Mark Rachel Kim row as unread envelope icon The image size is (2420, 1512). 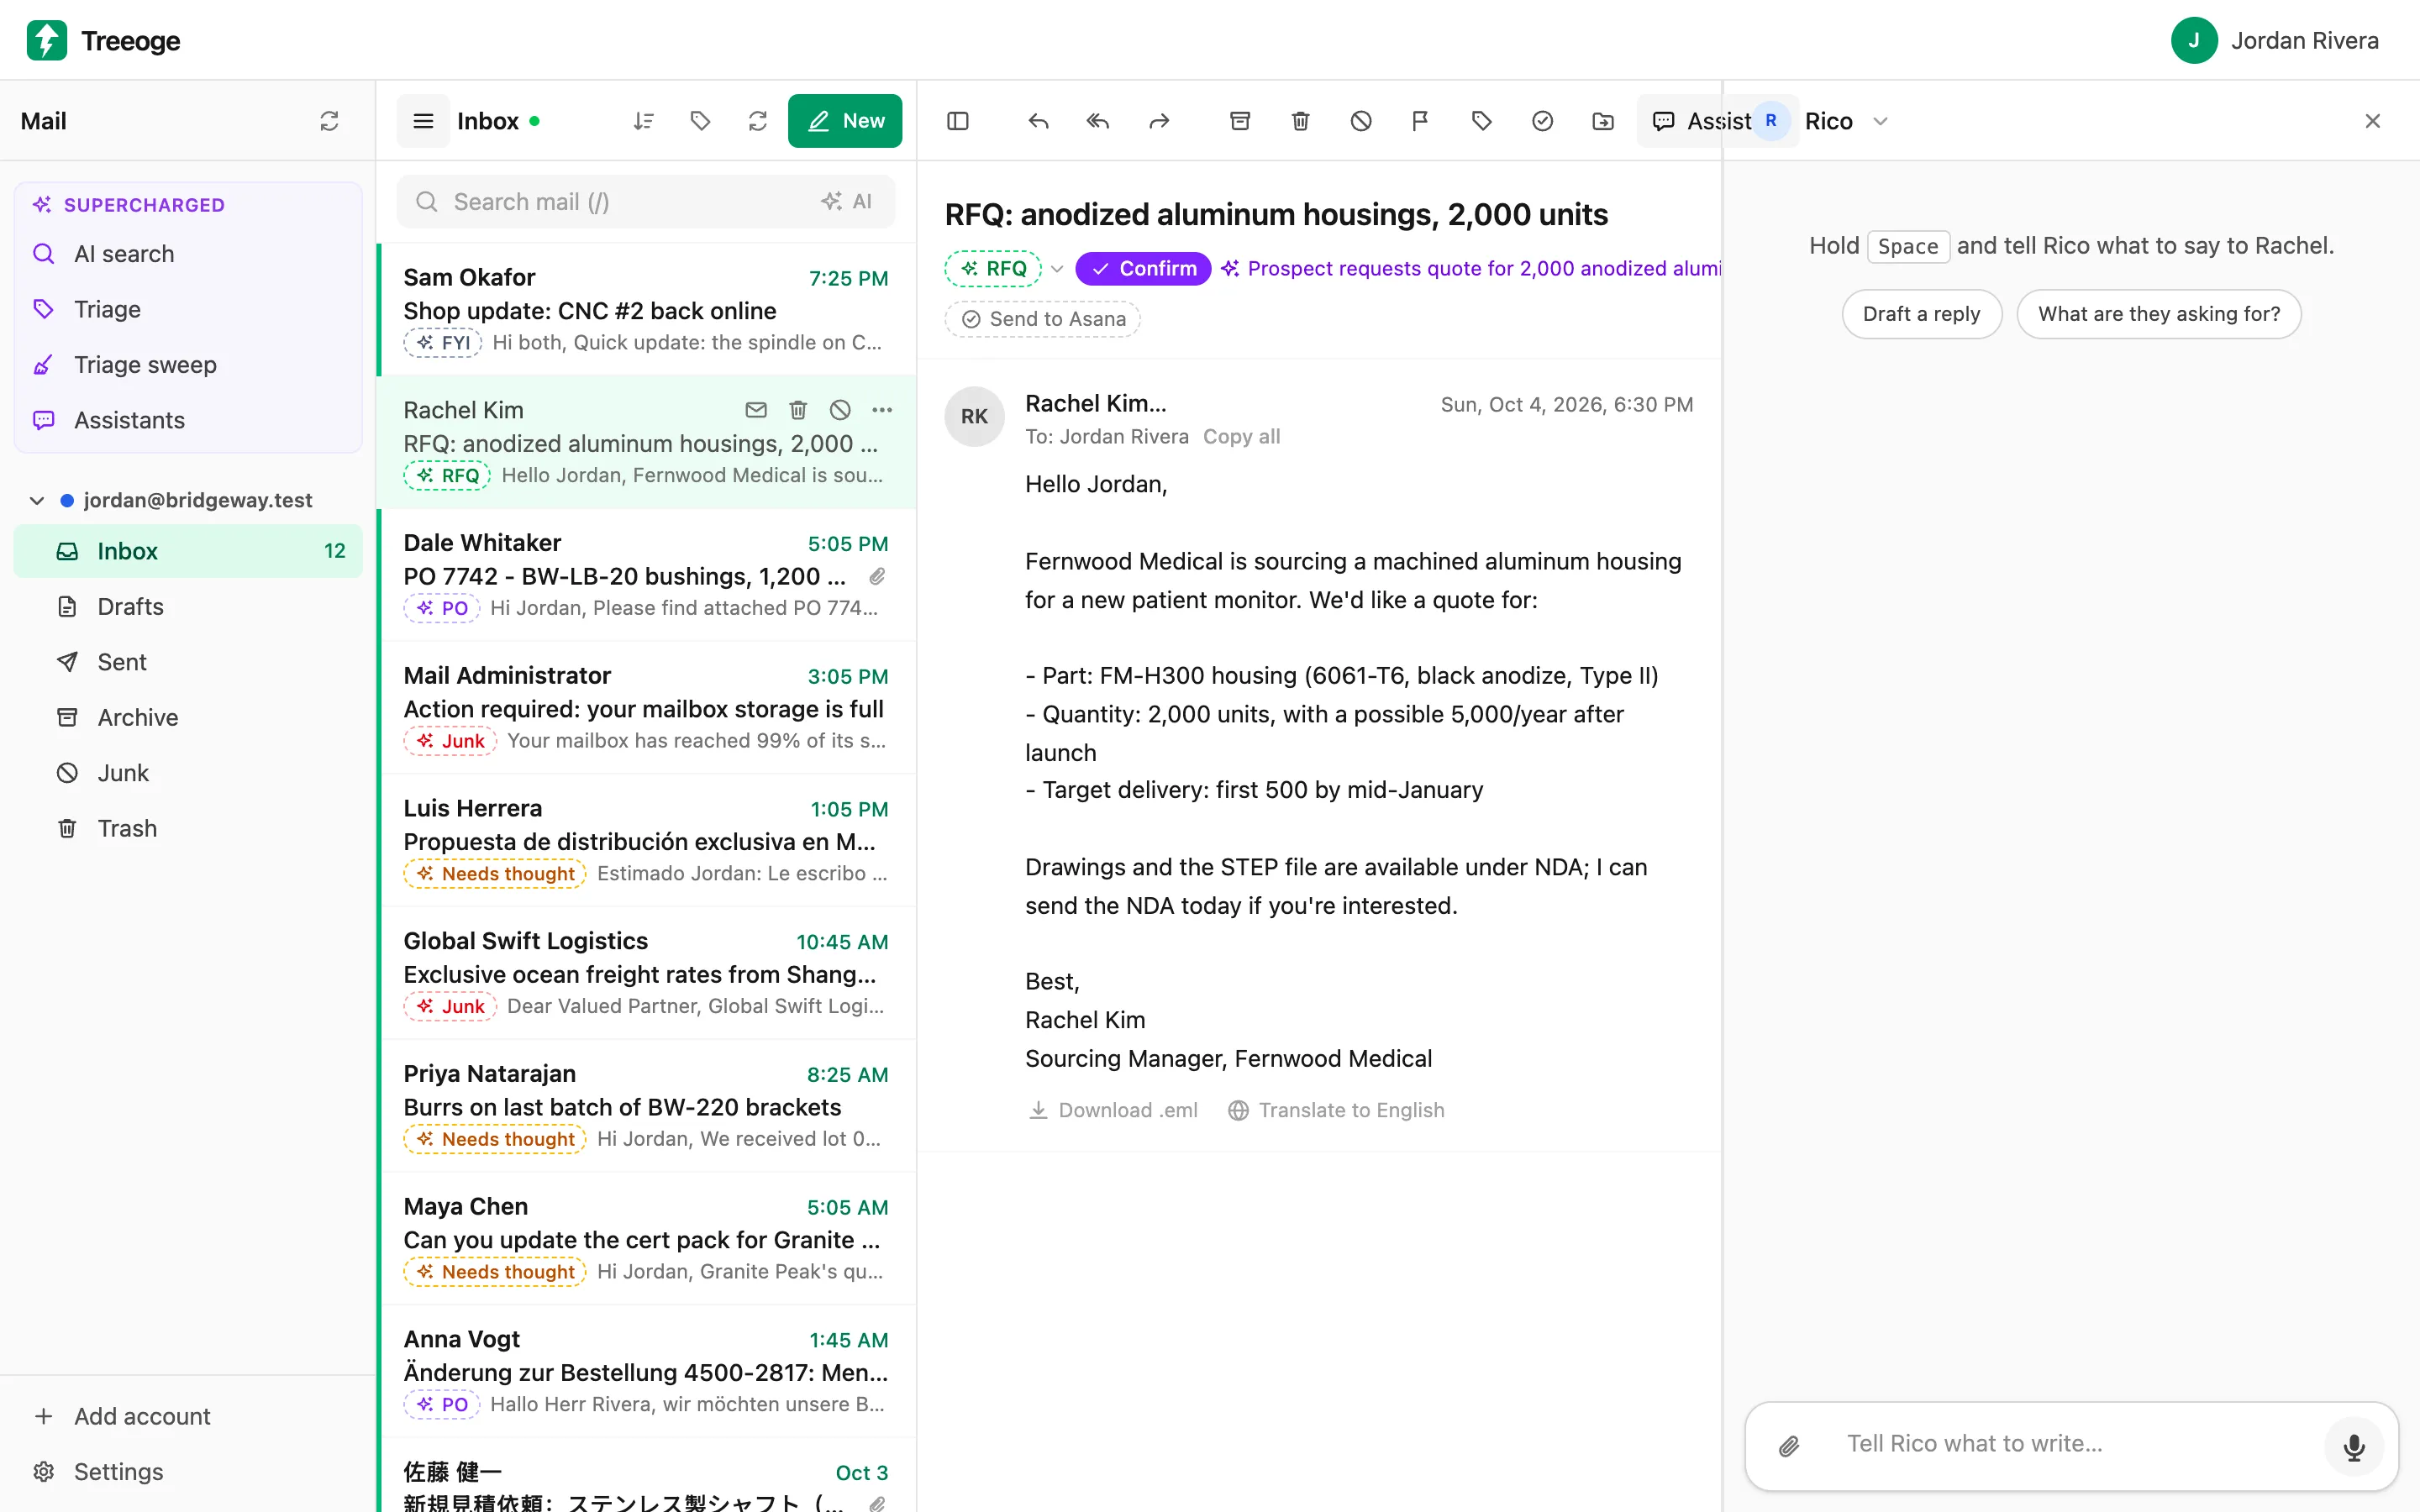[756, 410]
